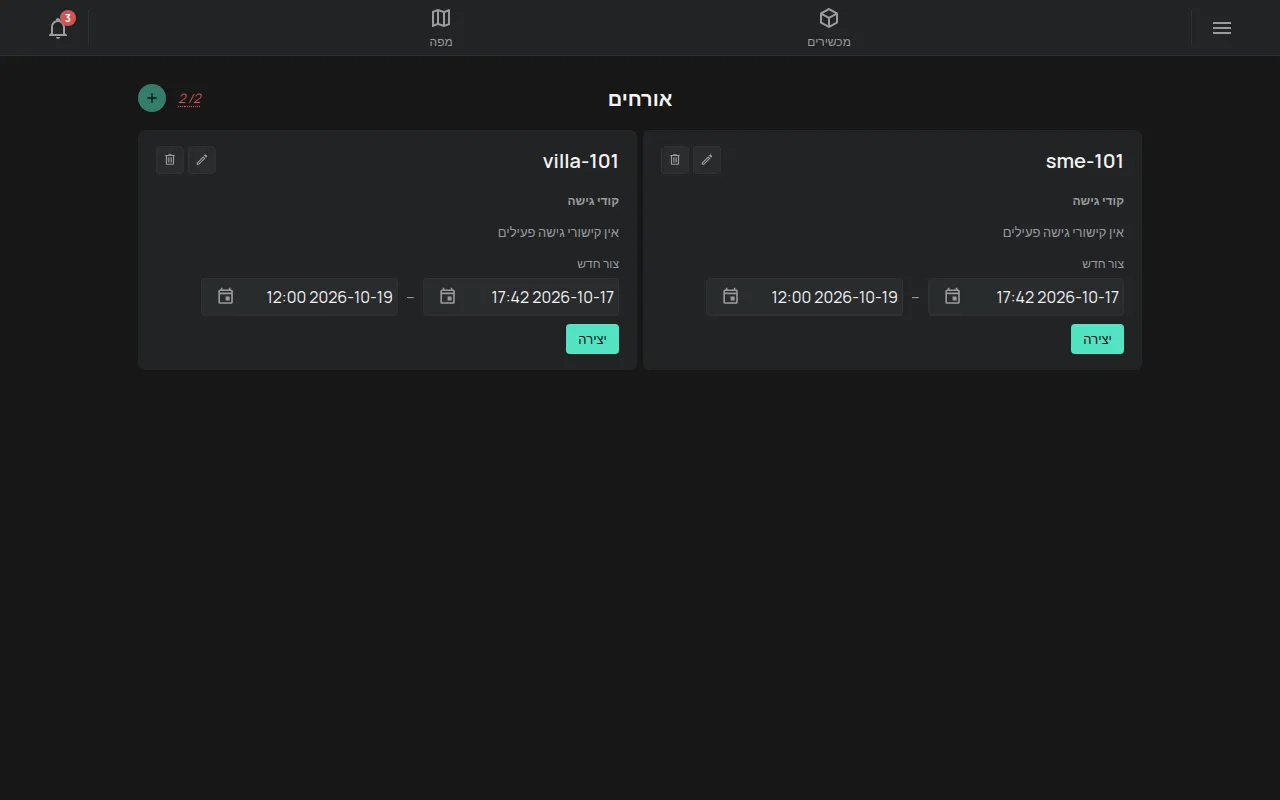The image size is (1280, 800).
Task: Click the 2/2 guest count label
Action: (x=190, y=98)
